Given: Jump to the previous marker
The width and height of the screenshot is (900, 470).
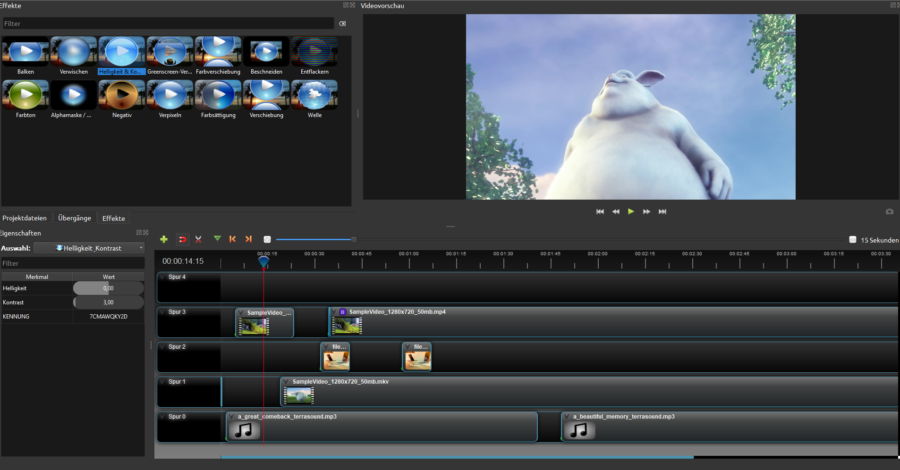Looking at the screenshot, I should pos(233,239).
